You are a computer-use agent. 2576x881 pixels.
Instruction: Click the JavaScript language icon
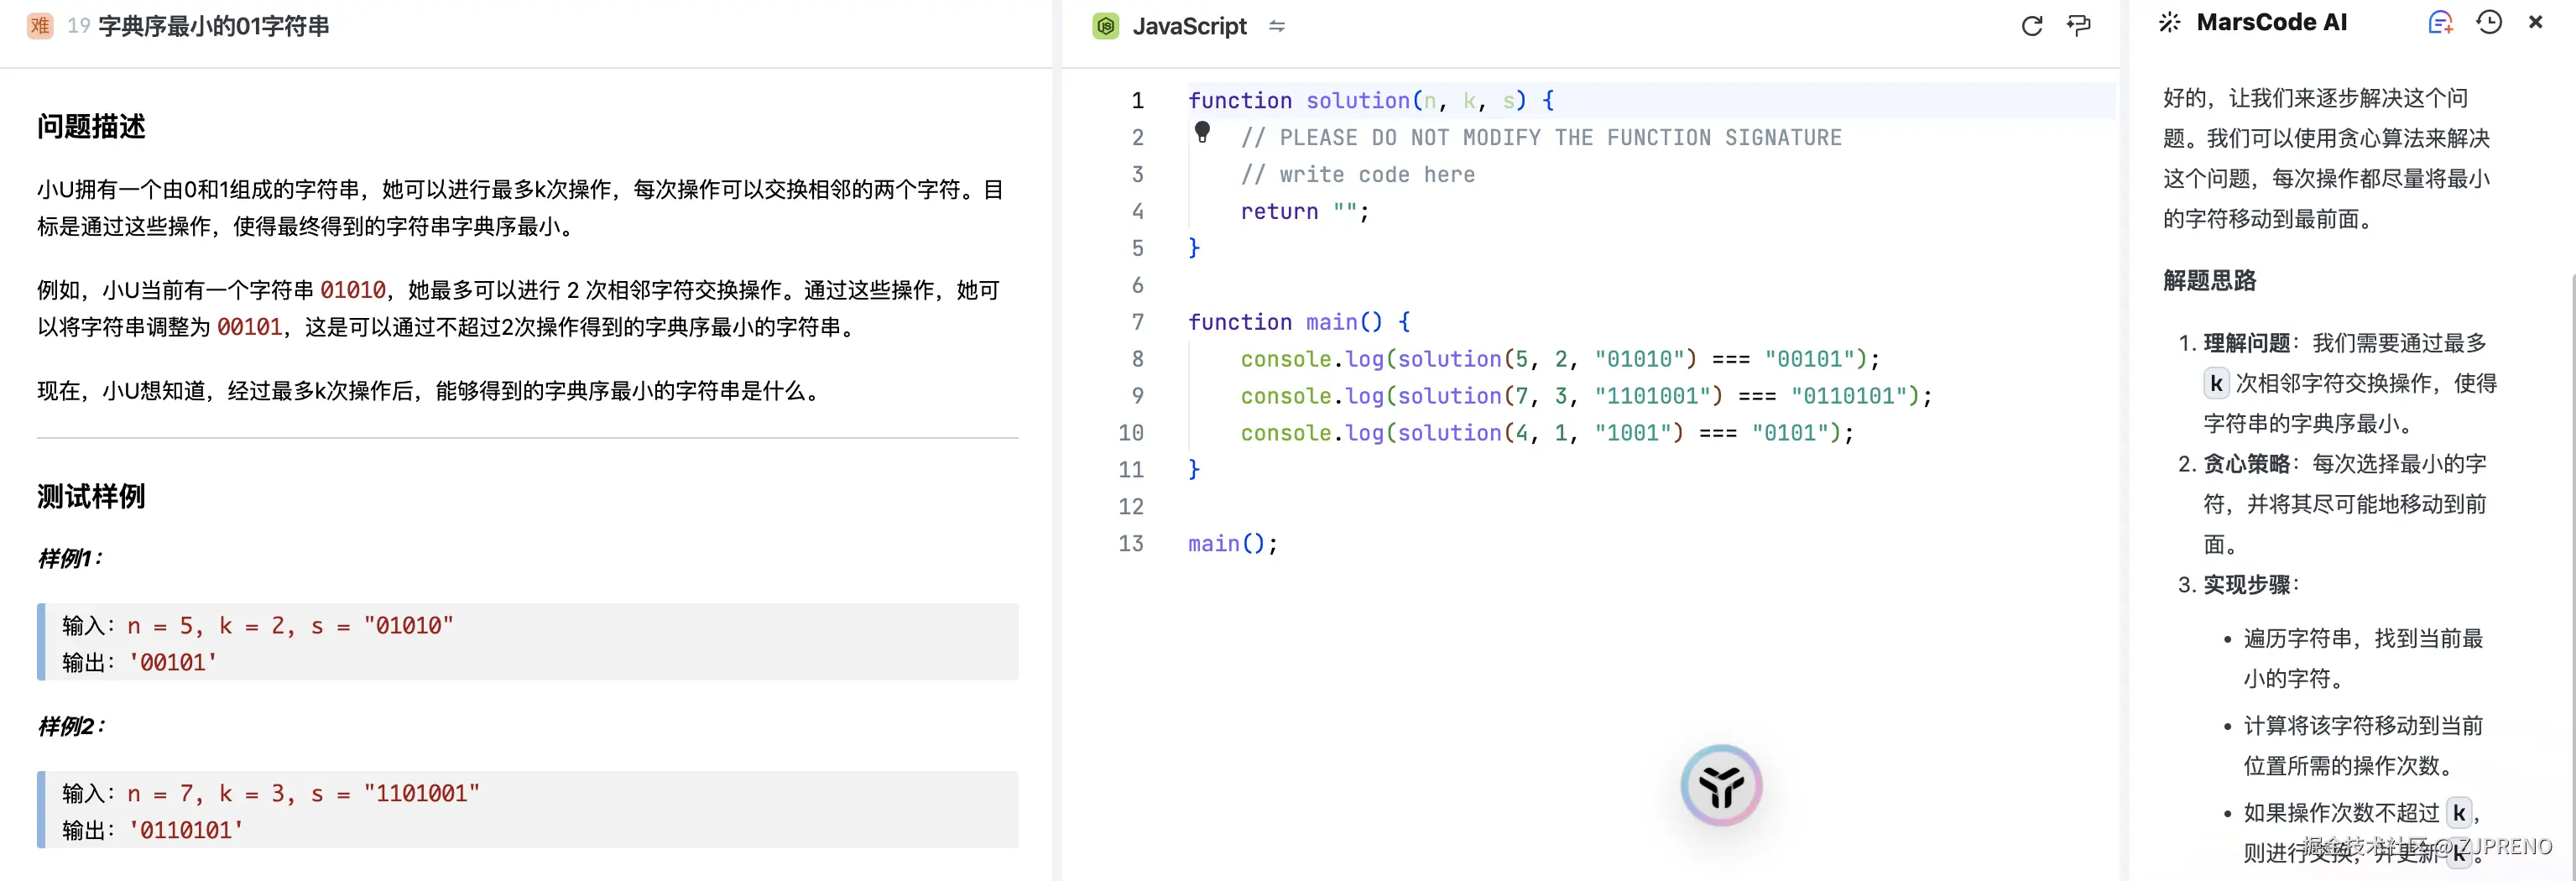click(1106, 26)
